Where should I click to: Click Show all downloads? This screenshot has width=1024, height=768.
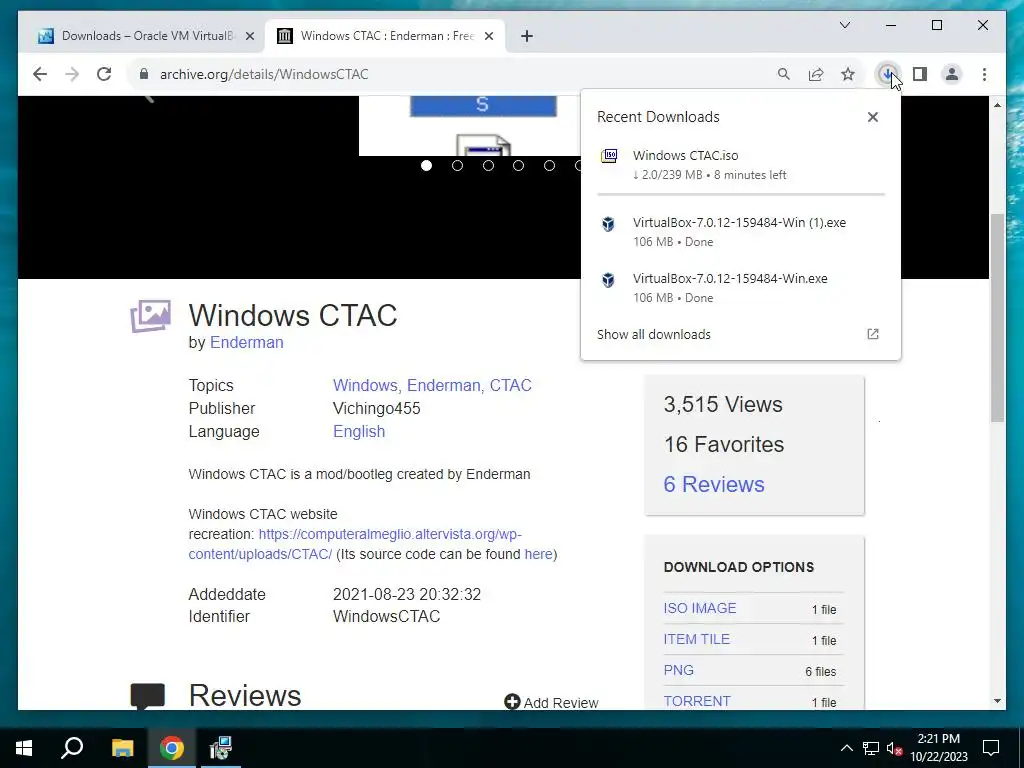[x=654, y=334]
